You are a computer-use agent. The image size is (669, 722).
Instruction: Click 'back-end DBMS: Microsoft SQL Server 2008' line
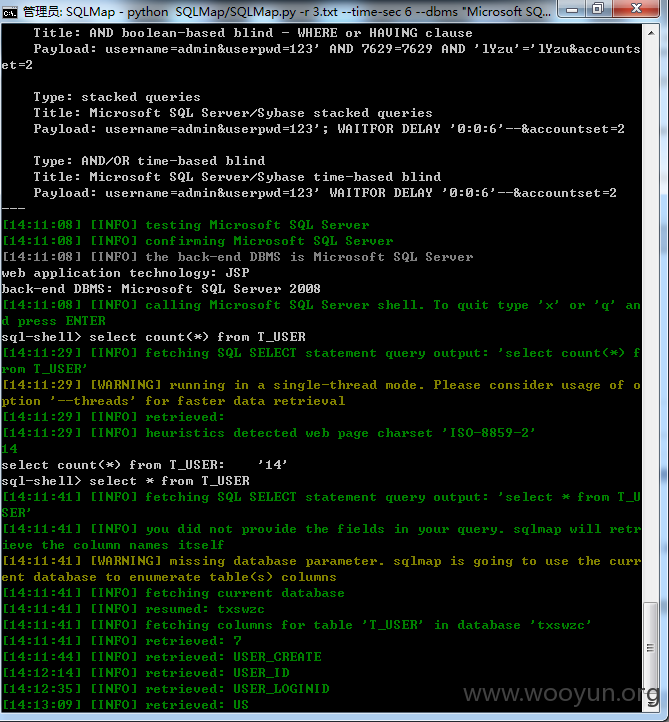click(x=161, y=289)
